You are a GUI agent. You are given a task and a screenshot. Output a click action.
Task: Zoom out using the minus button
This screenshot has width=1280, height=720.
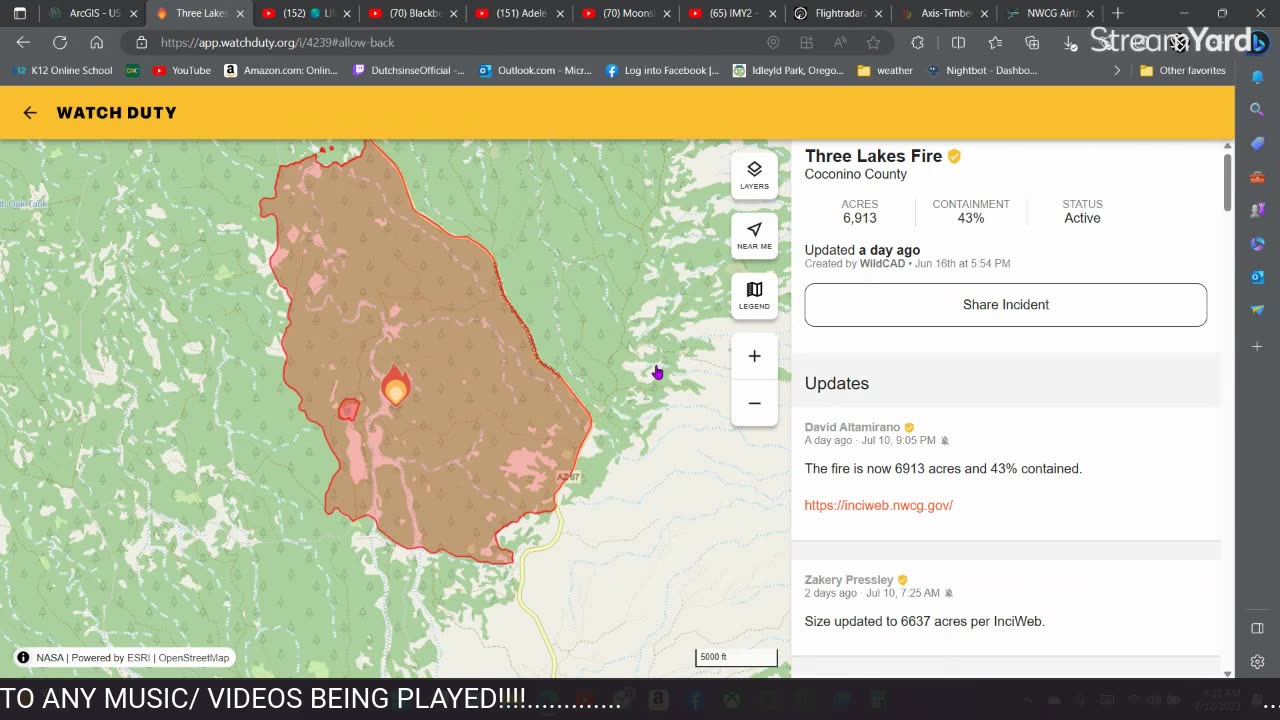point(754,403)
